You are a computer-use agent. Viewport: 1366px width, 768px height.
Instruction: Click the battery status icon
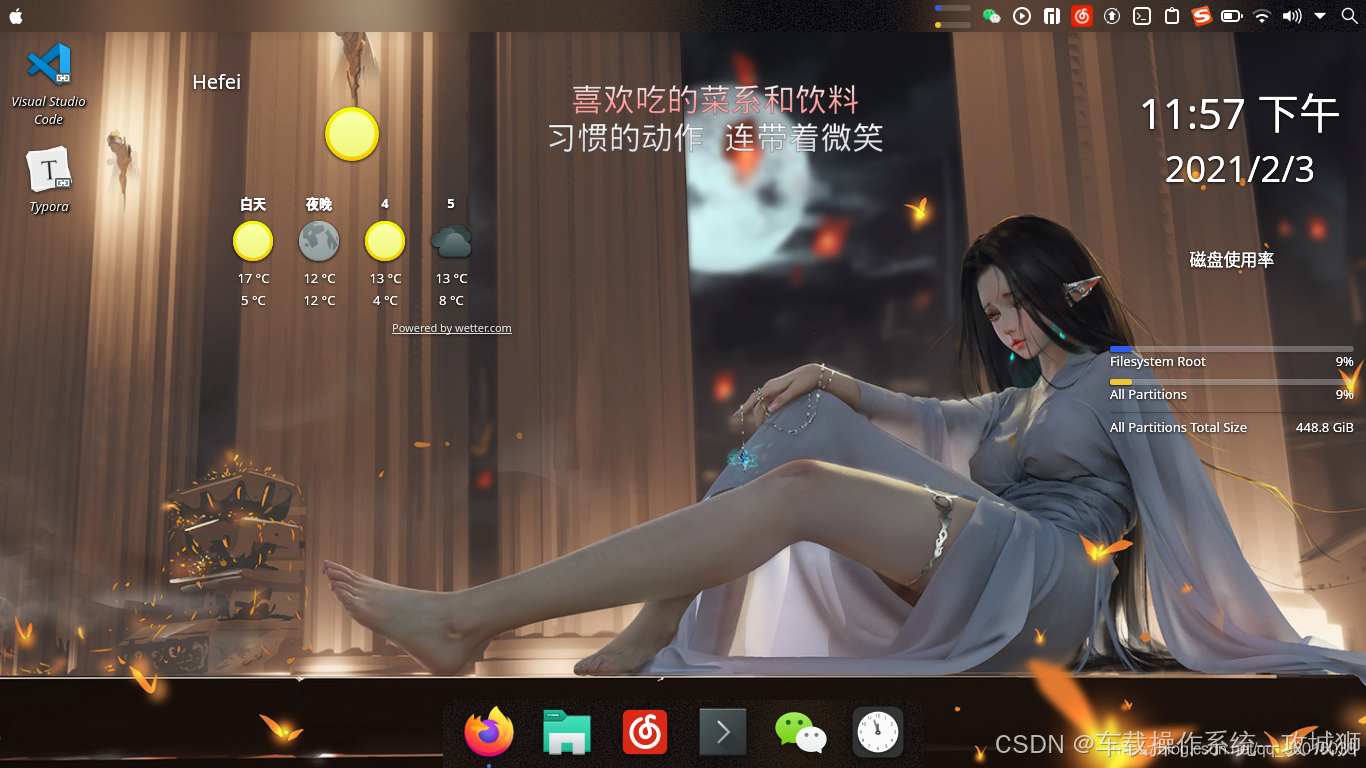tap(1231, 16)
